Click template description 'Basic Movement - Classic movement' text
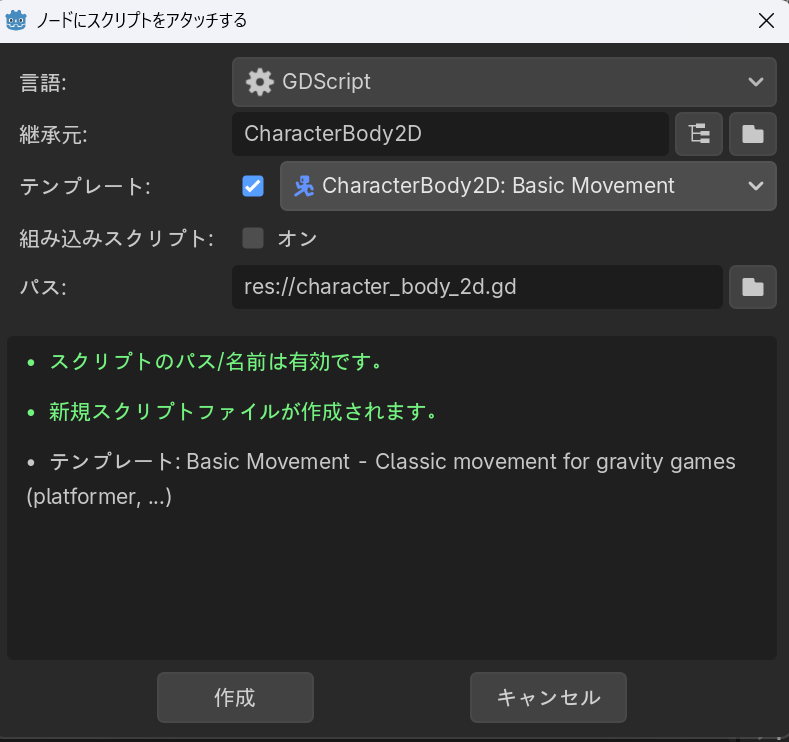 (x=381, y=478)
